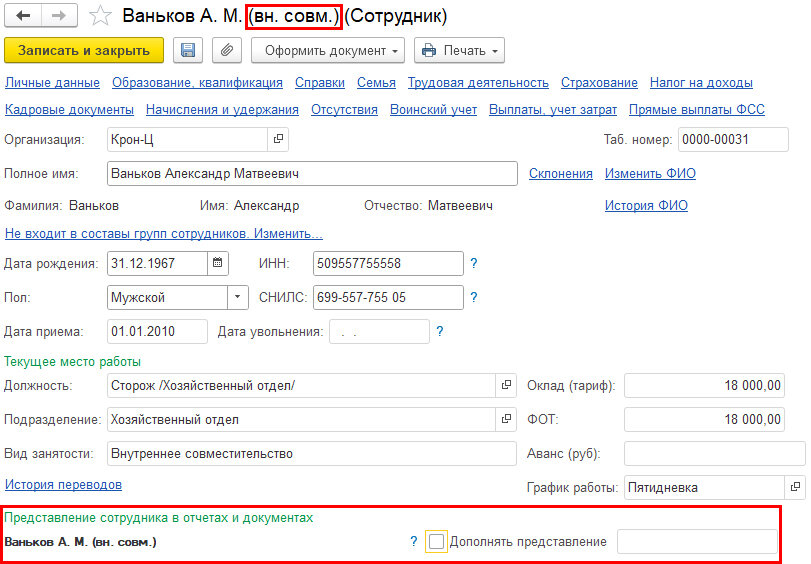The image size is (811, 564).
Task: Go back with the left arrow button
Action: [23, 16]
